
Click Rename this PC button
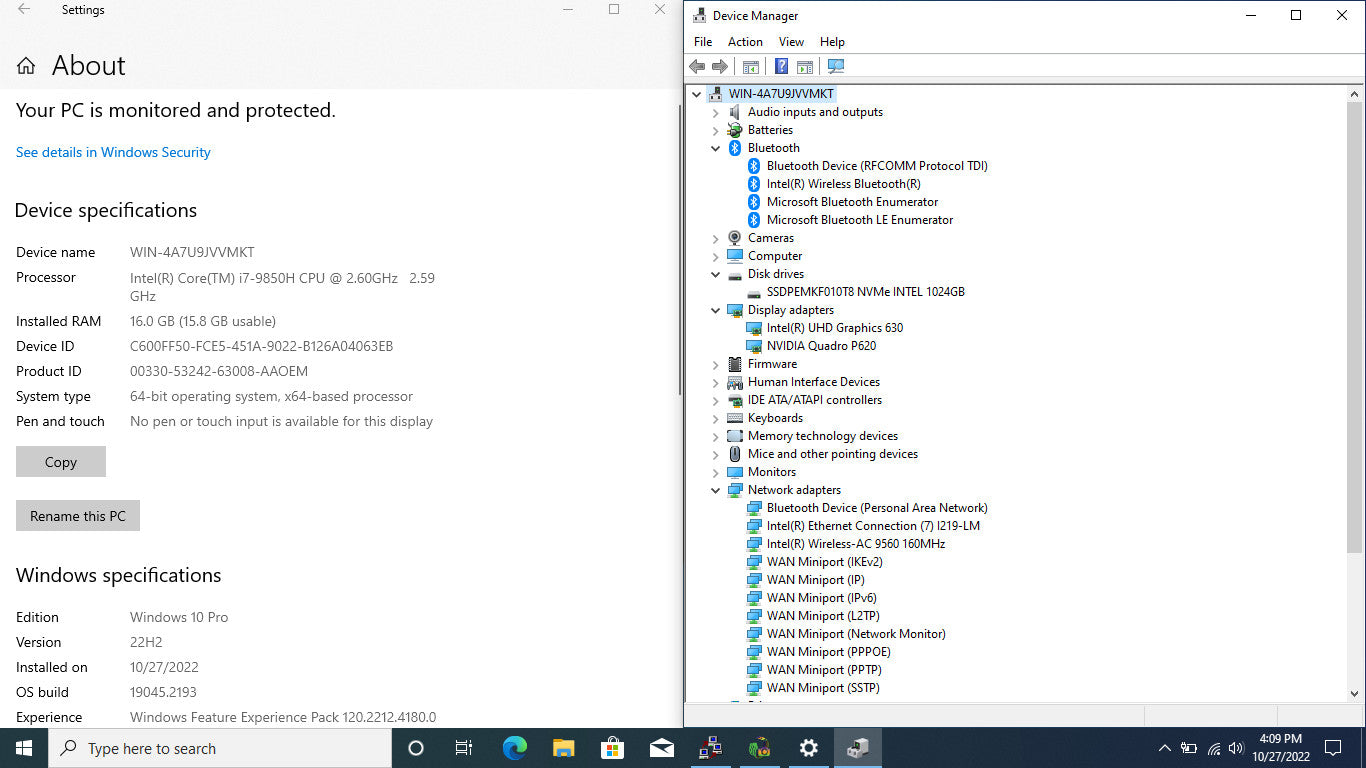(x=78, y=516)
